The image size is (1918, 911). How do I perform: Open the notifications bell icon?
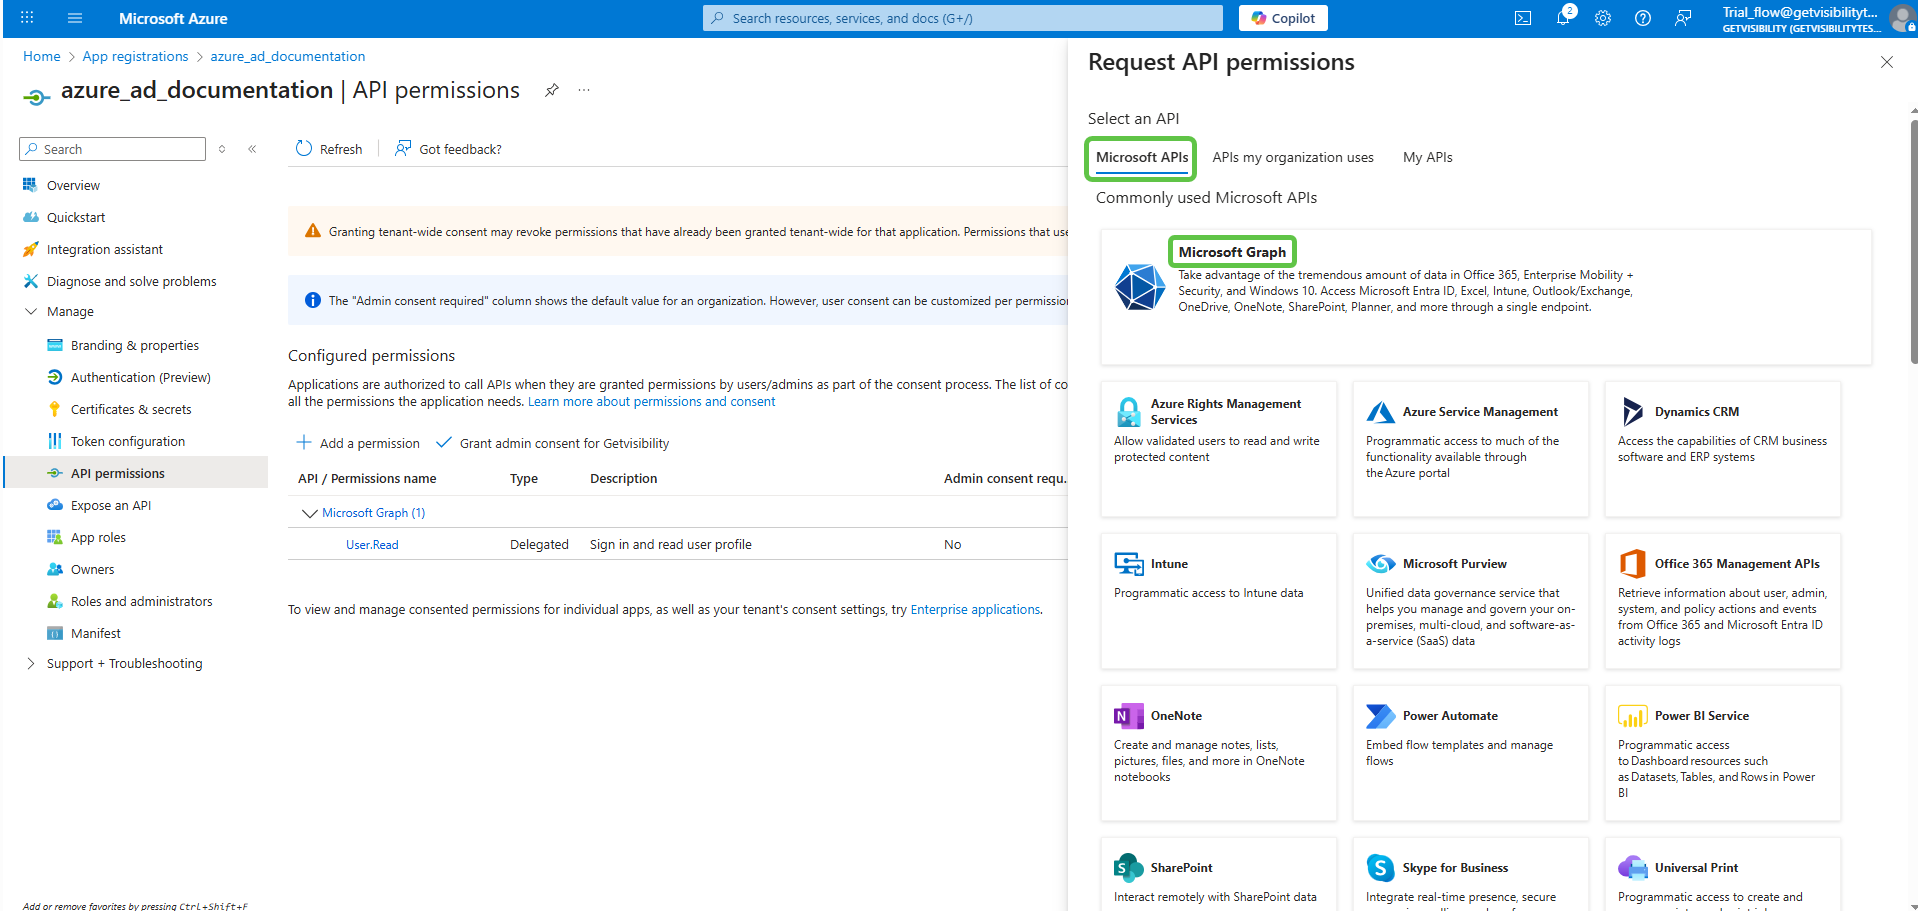(x=1563, y=18)
